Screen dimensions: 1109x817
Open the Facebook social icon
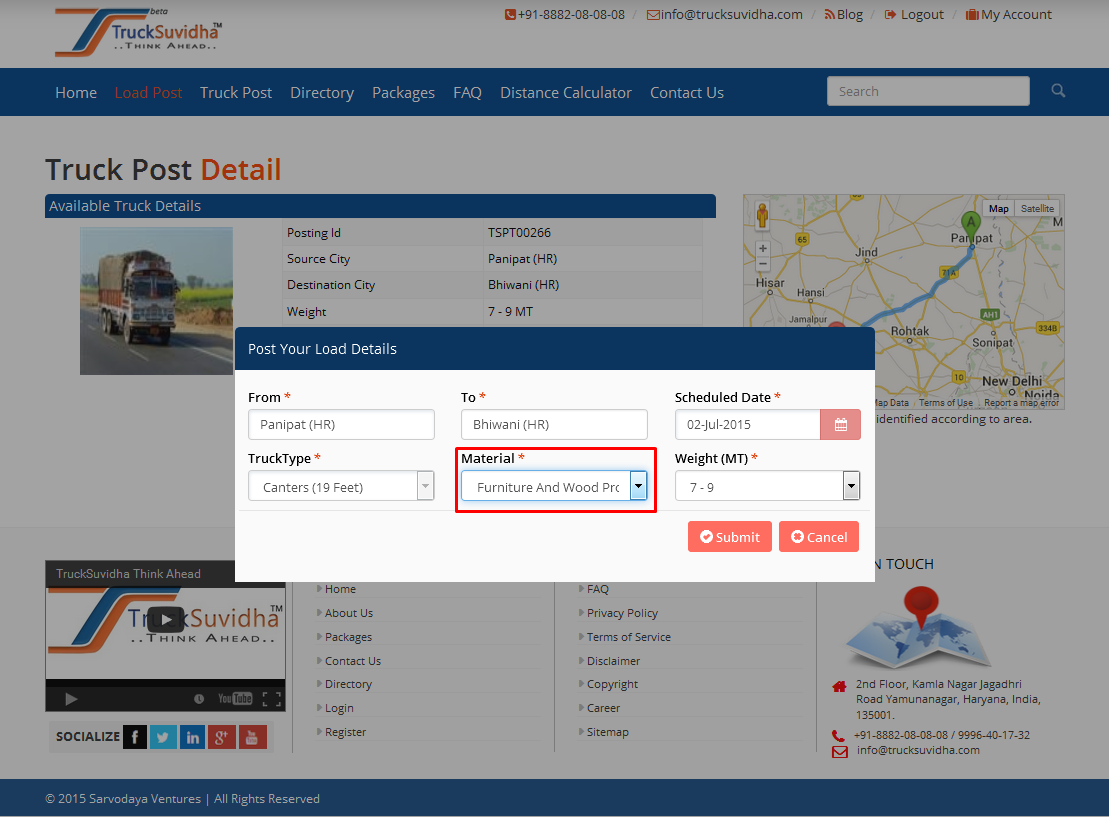(x=135, y=737)
